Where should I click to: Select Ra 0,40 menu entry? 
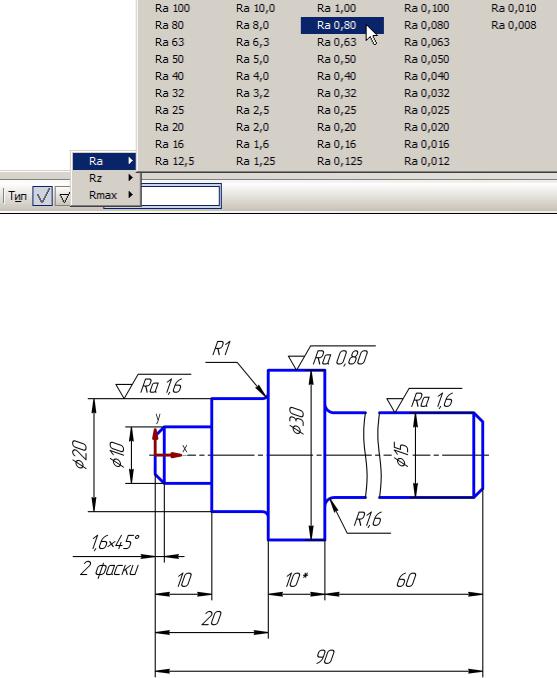tap(336, 76)
